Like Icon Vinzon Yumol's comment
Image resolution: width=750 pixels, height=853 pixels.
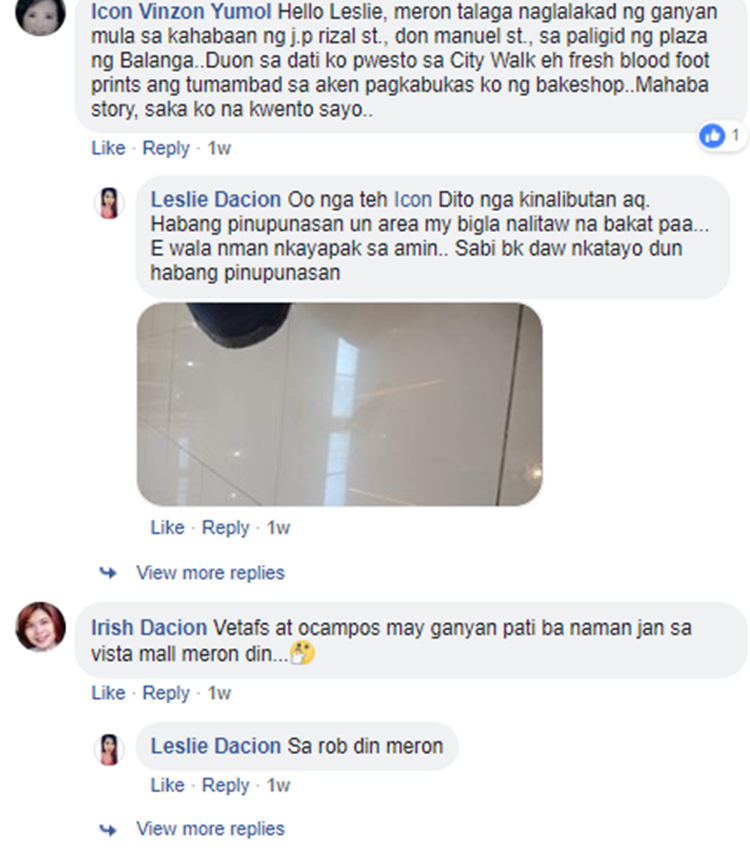coord(108,148)
